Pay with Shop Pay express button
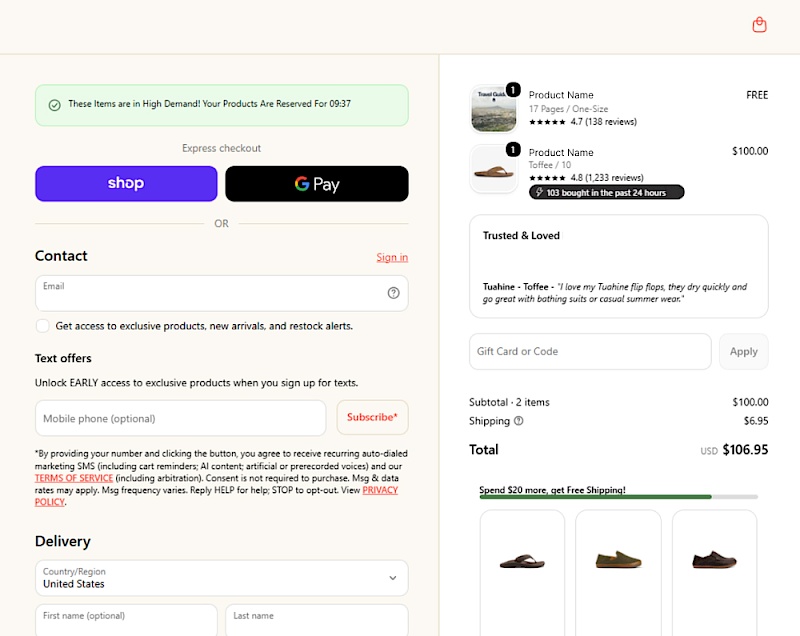Screen dimensions: 800x636 pos(126,184)
